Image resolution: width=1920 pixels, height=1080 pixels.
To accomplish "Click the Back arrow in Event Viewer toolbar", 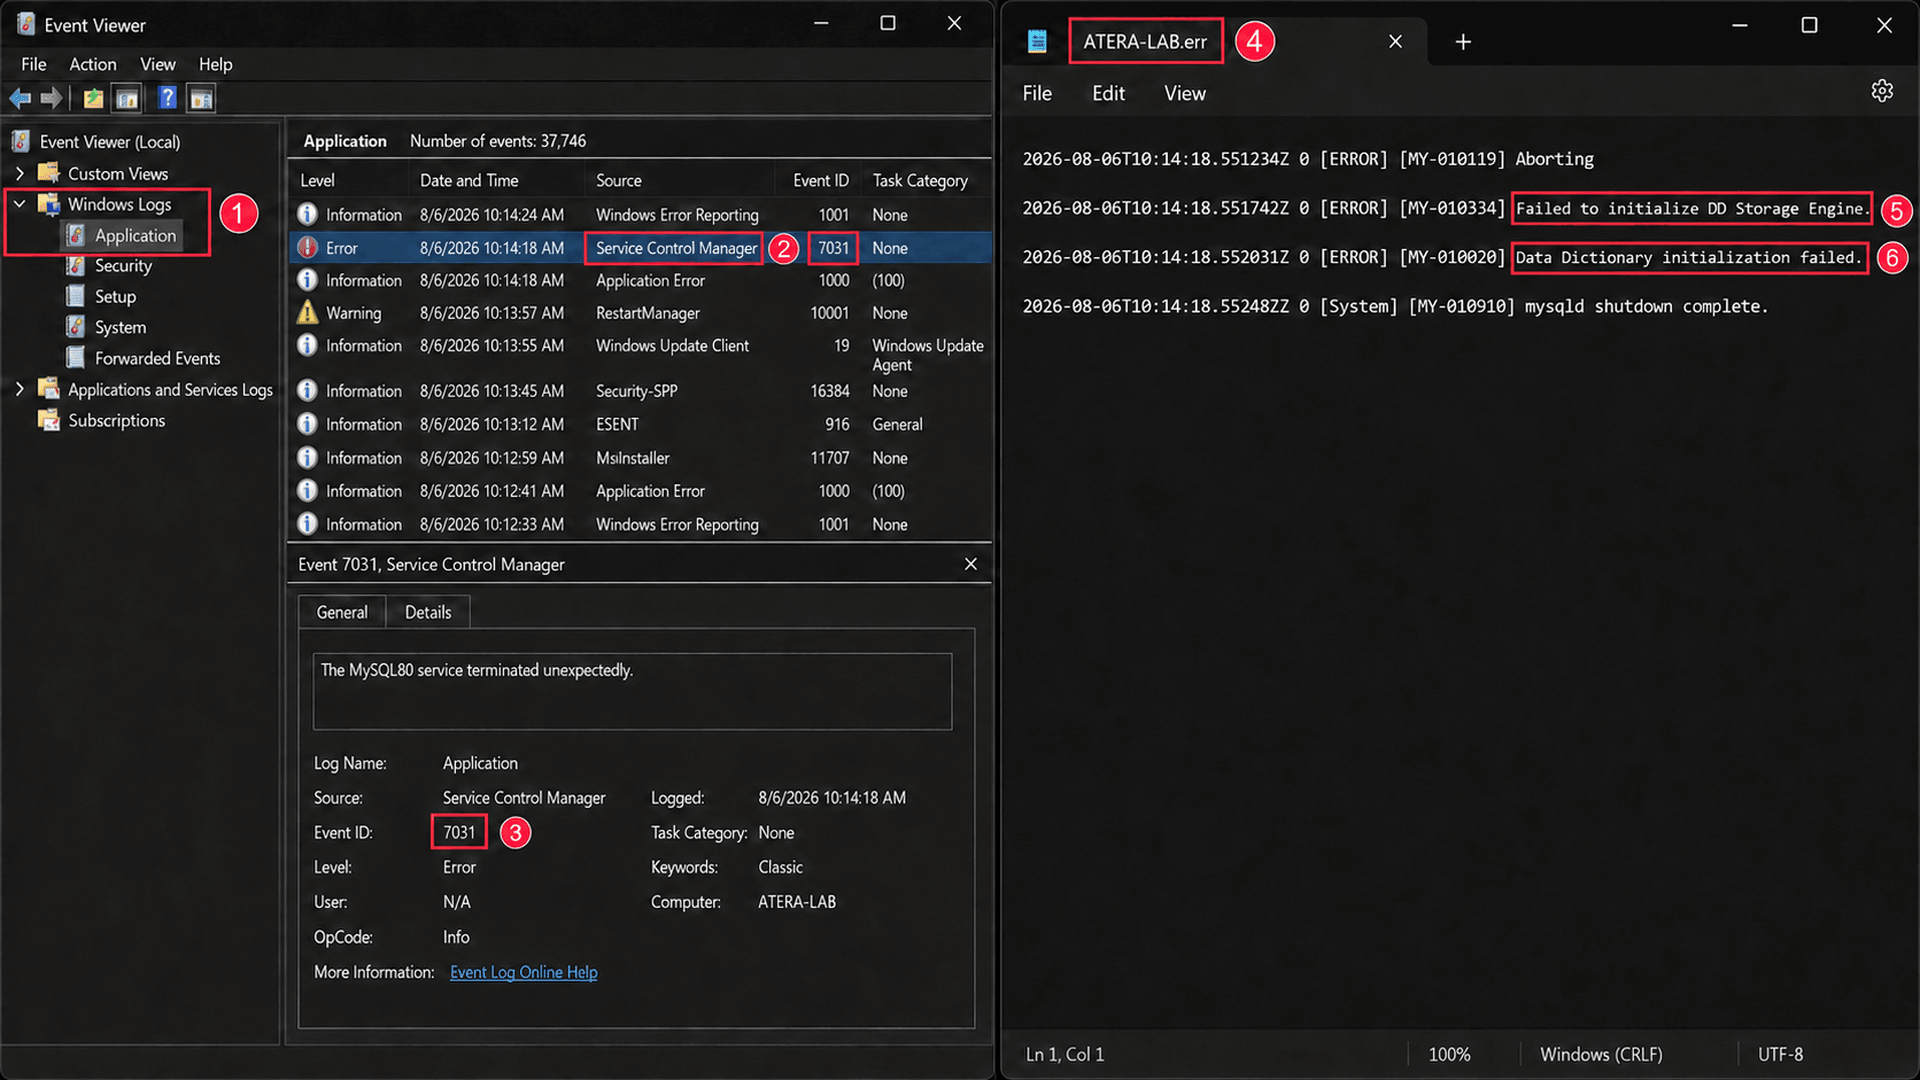I will [x=20, y=98].
